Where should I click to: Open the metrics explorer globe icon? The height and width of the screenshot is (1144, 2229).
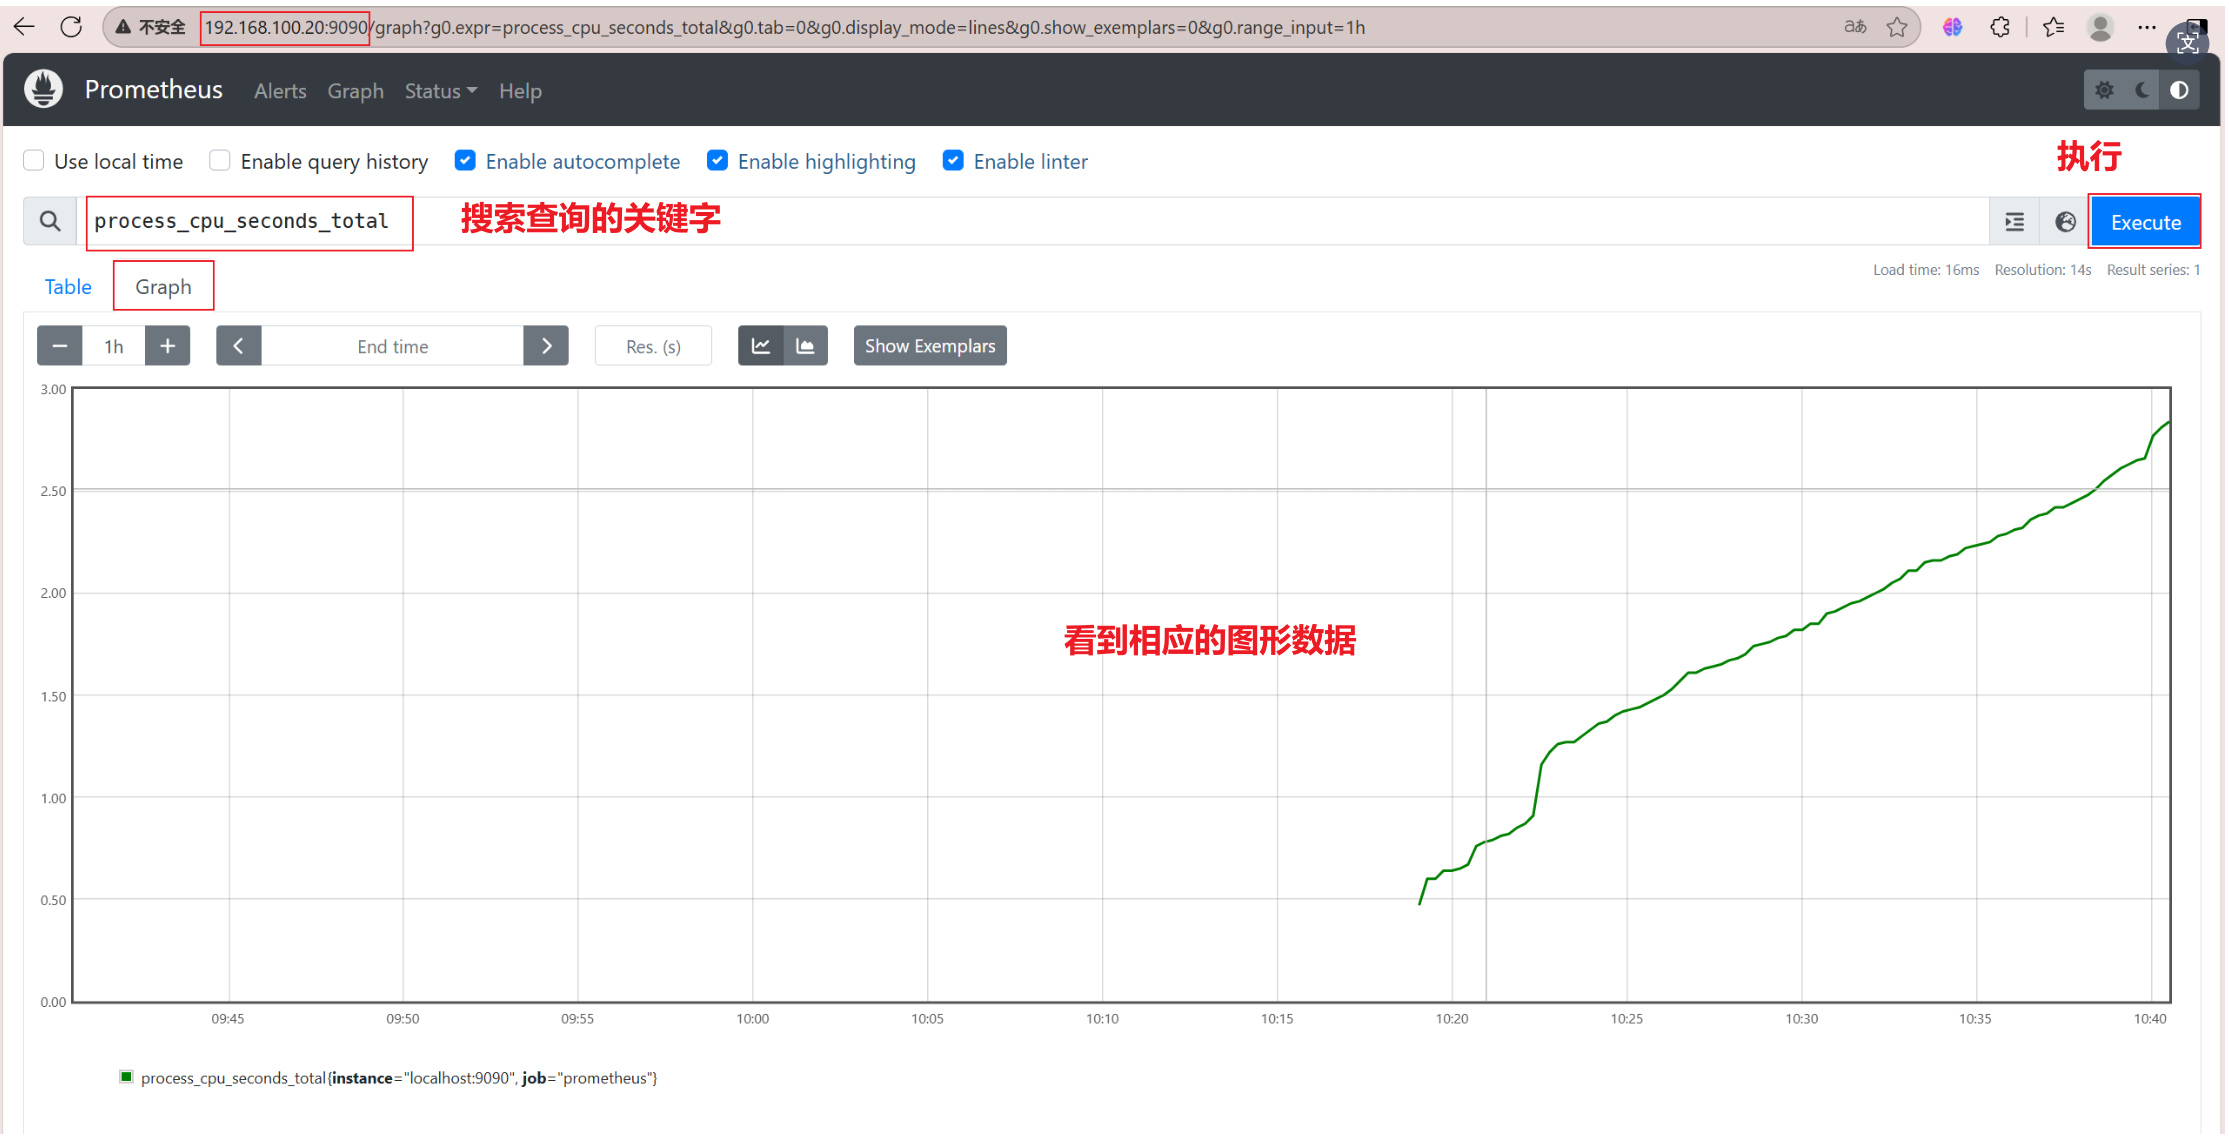(2064, 222)
